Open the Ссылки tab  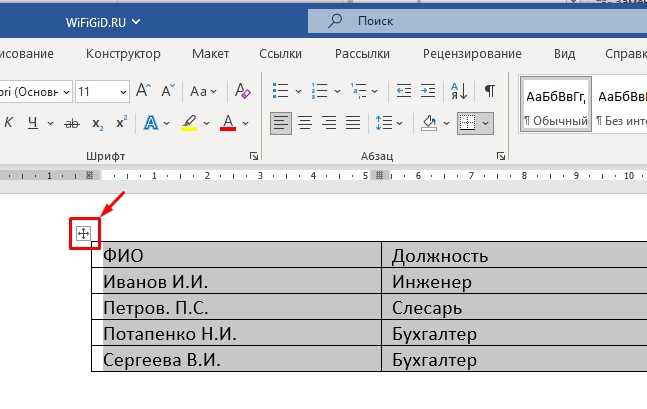pyautogui.click(x=281, y=54)
